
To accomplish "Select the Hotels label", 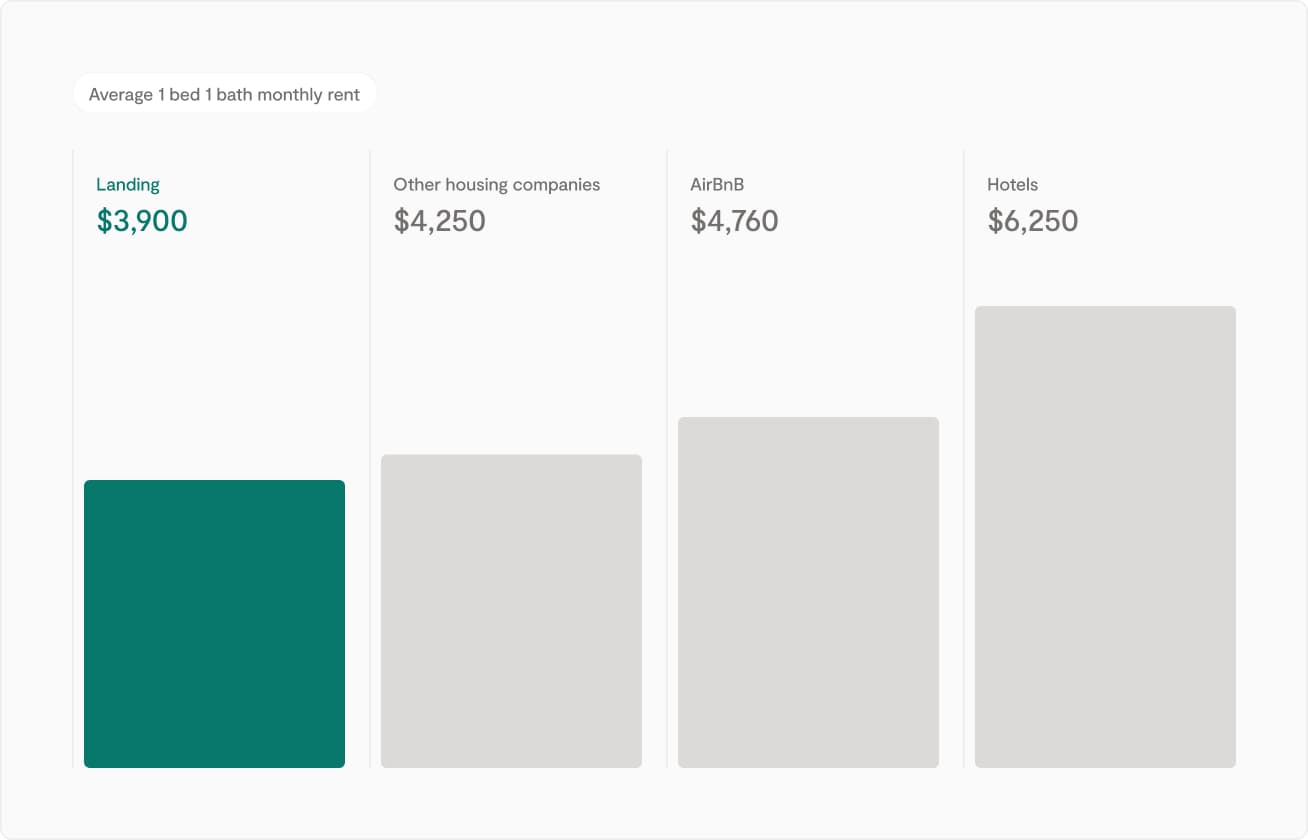I will click(x=1013, y=185).
